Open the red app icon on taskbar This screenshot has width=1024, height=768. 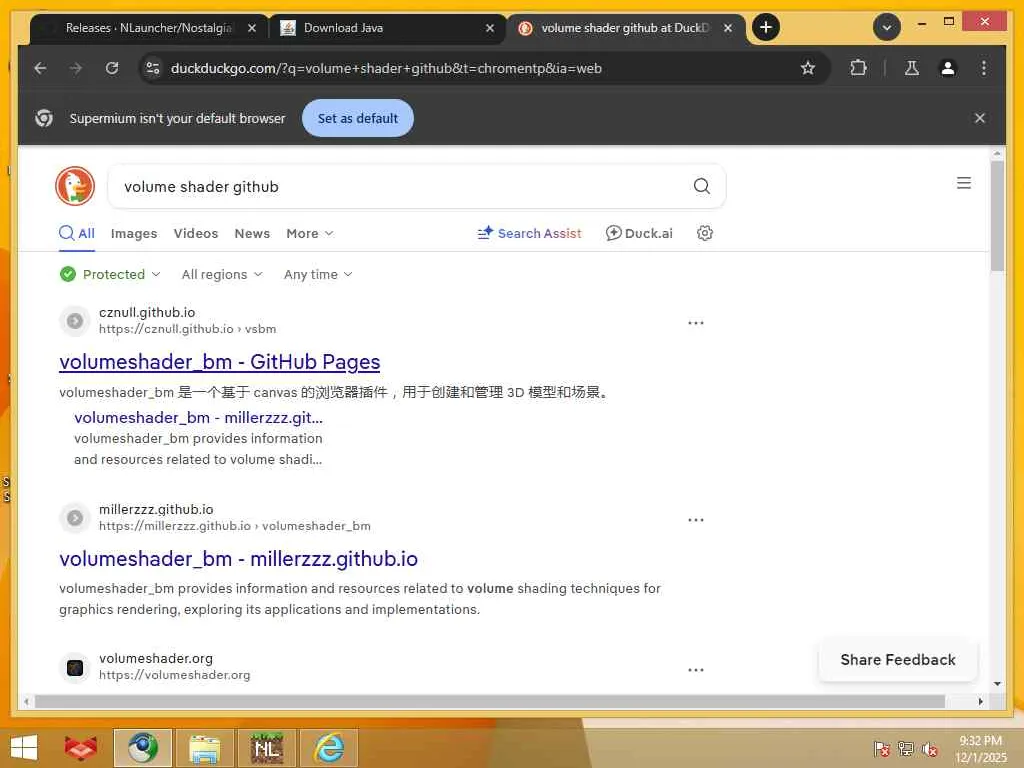81,748
